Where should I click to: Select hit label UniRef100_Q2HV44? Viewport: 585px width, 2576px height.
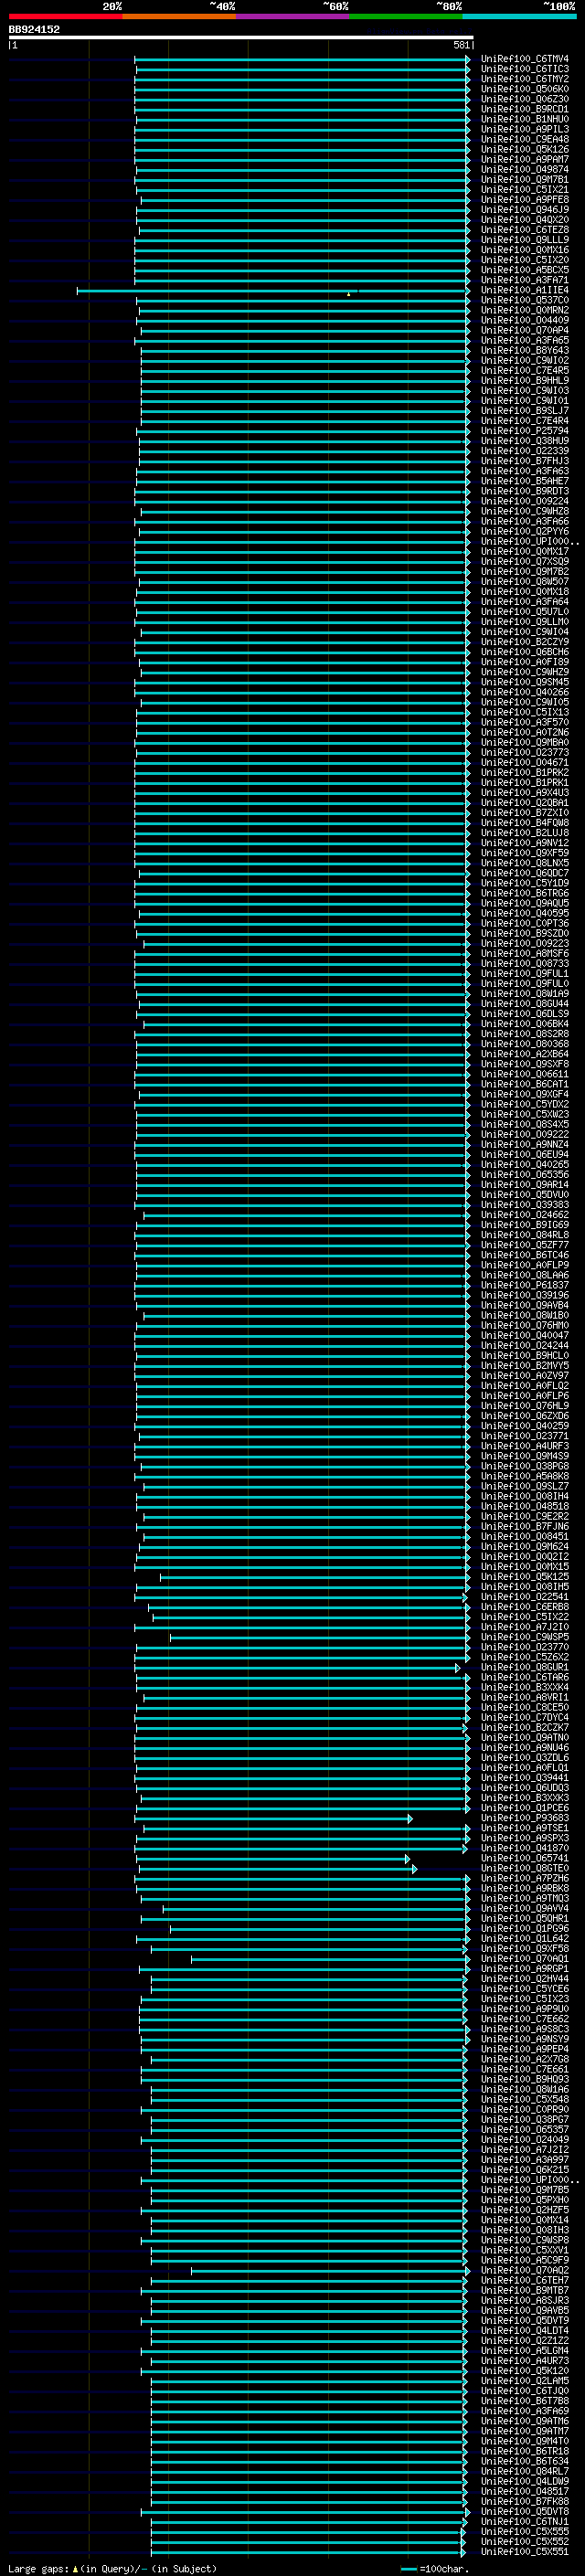525,1978
